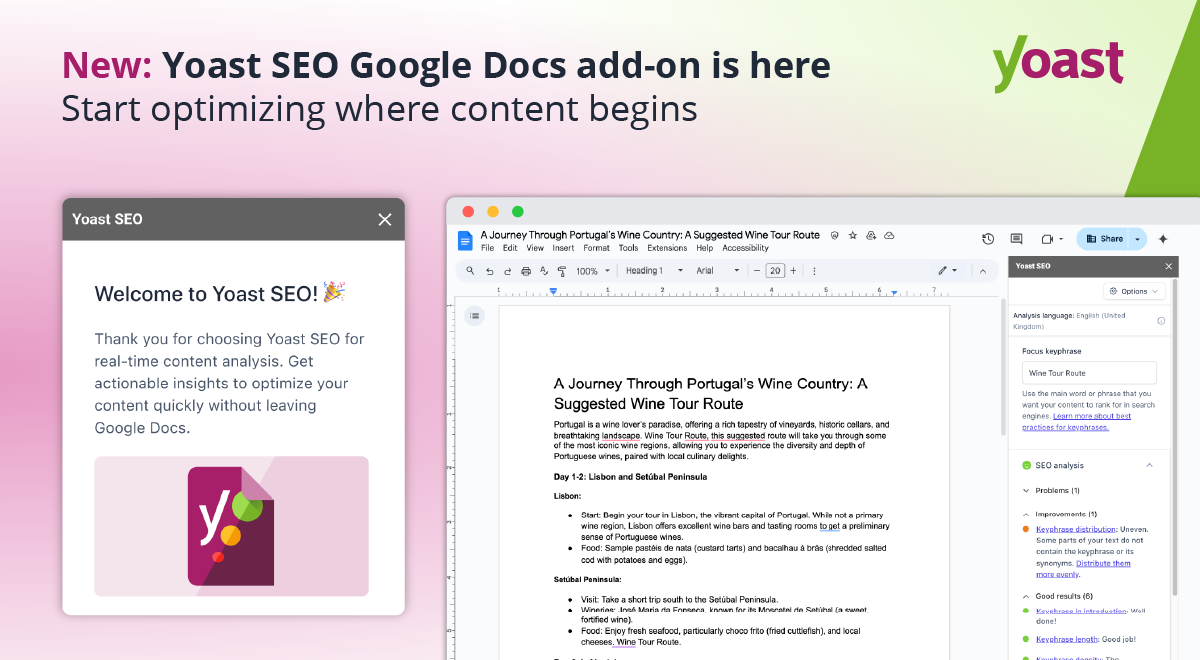
Task: Open version history clock icon
Action: pyautogui.click(x=988, y=239)
